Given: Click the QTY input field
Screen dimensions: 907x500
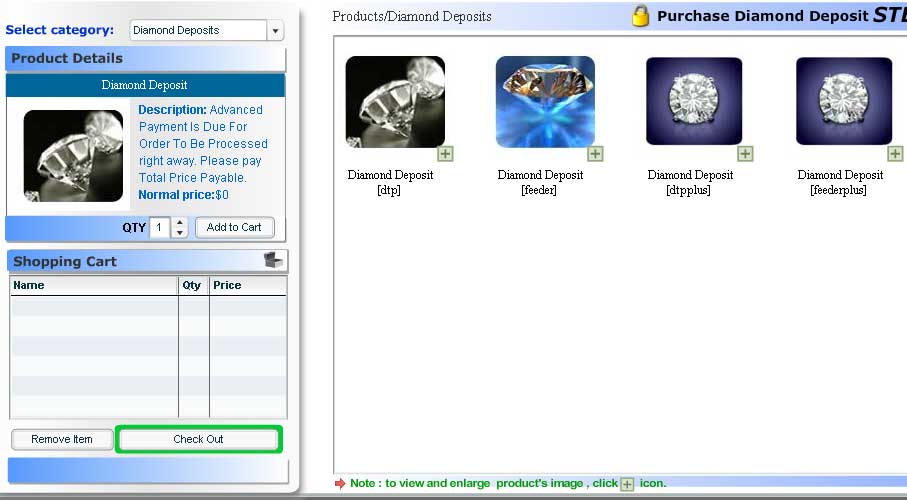Looking at the screenshot, I should [160, 227].
